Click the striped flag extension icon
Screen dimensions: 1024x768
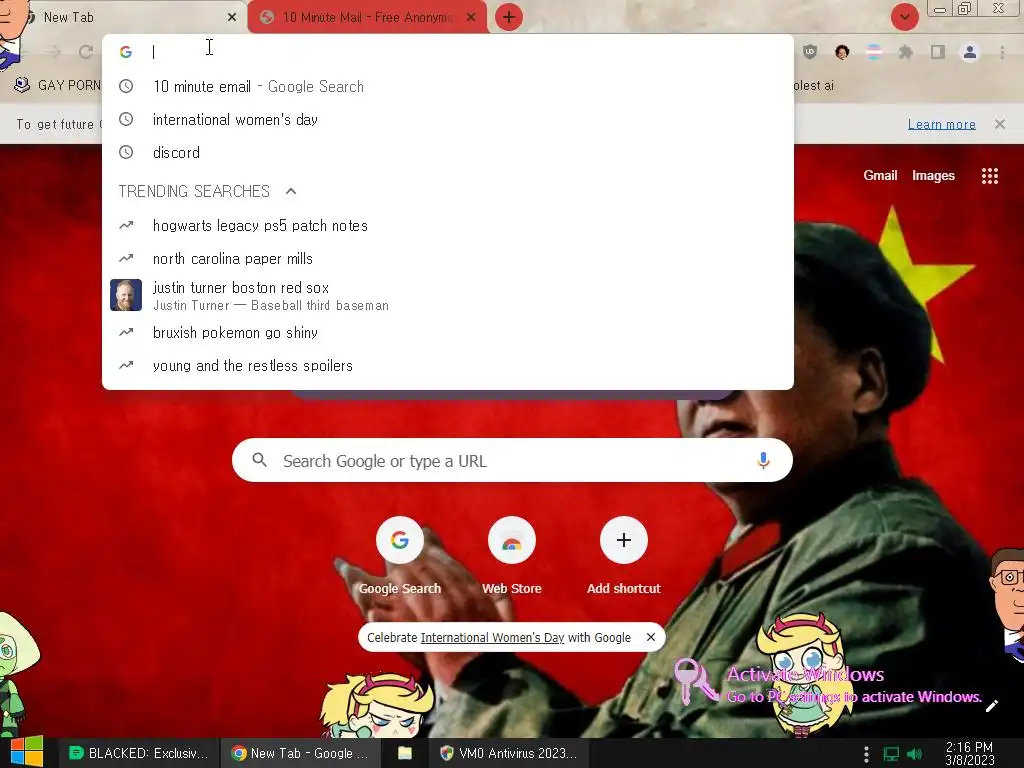point(874,52)
